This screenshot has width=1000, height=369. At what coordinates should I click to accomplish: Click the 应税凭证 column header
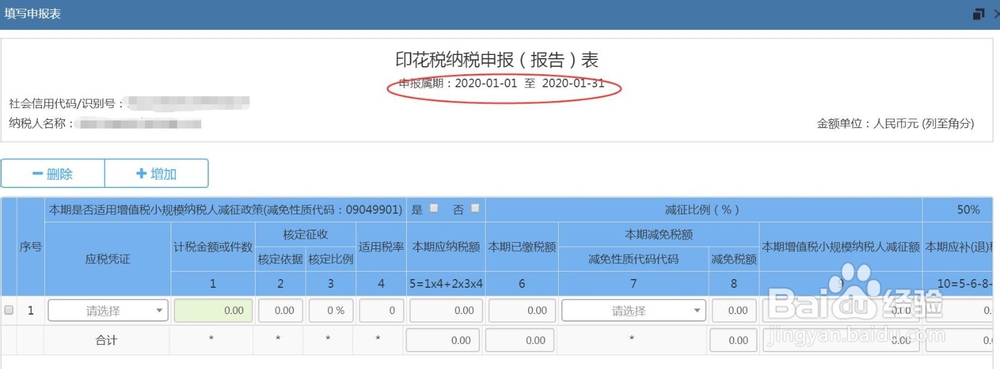coord(107,259)
